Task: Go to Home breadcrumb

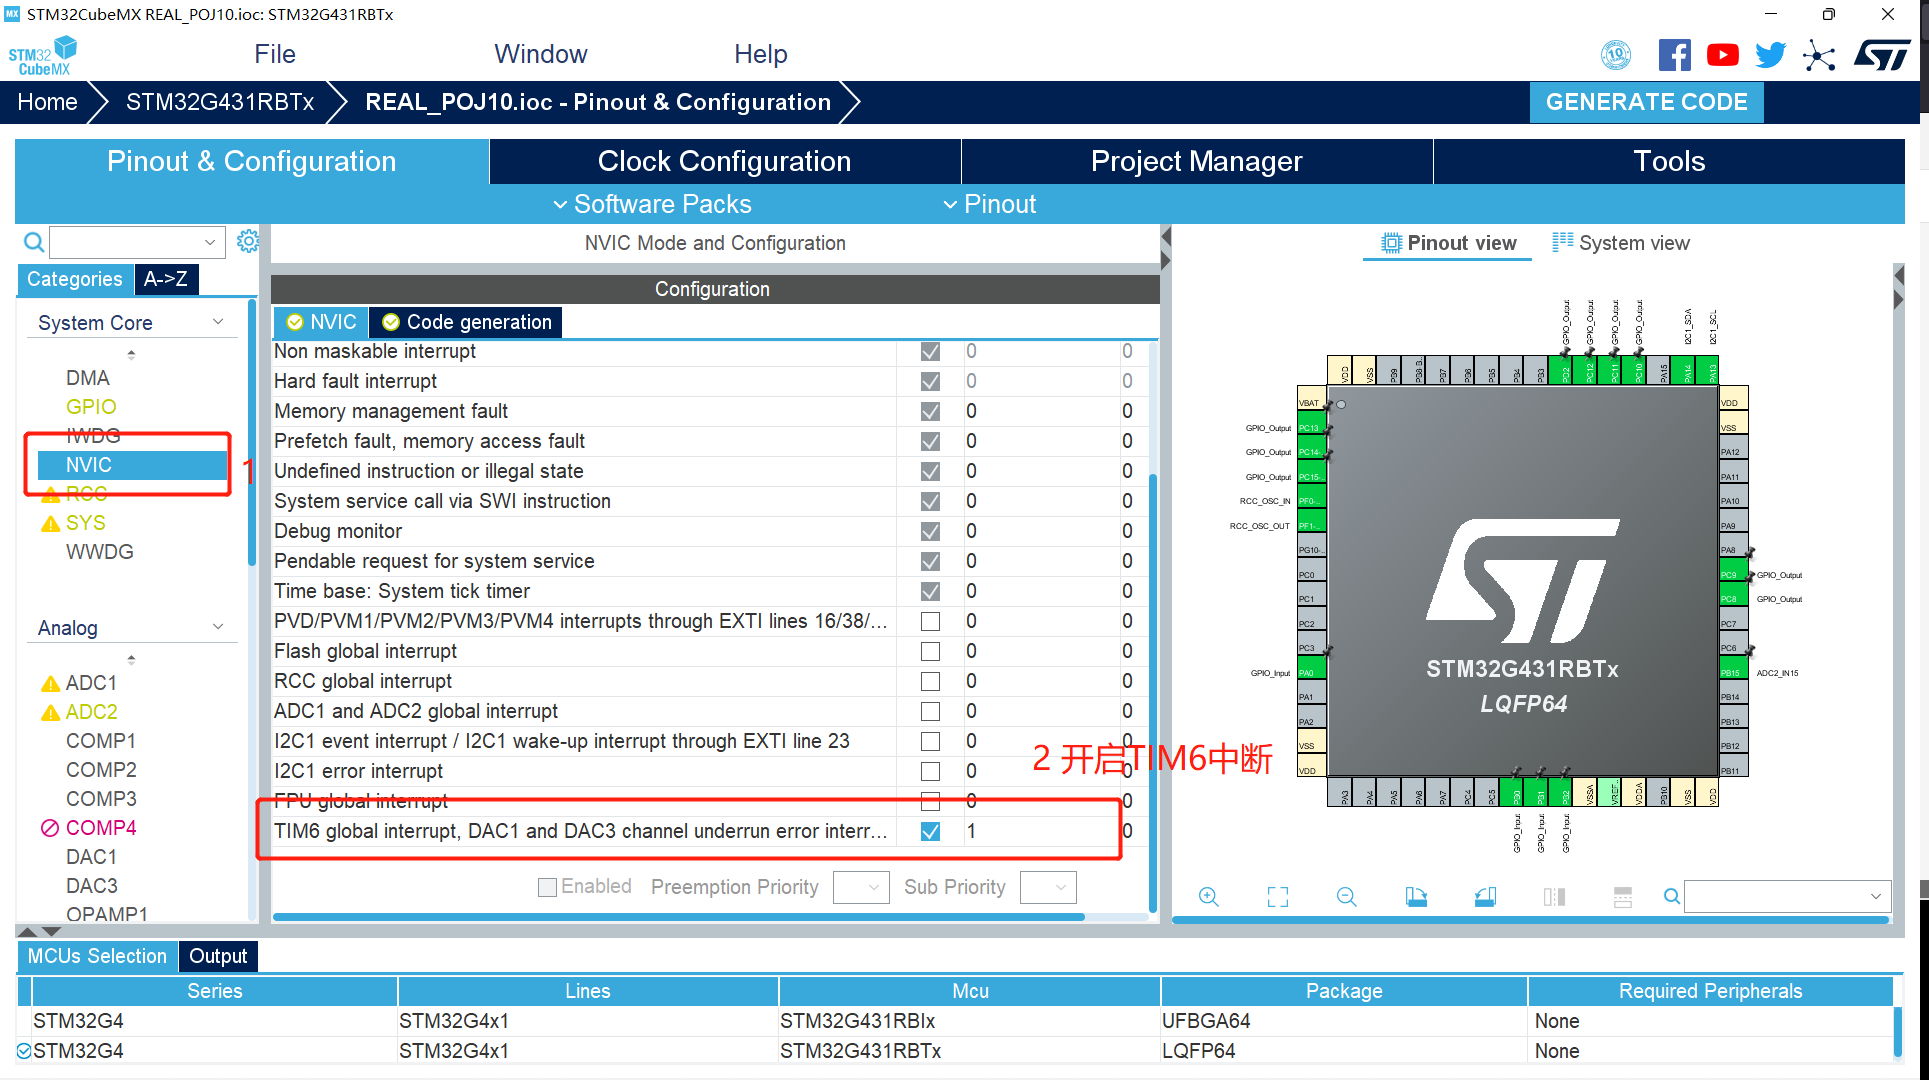Action: tap(47, 102)
